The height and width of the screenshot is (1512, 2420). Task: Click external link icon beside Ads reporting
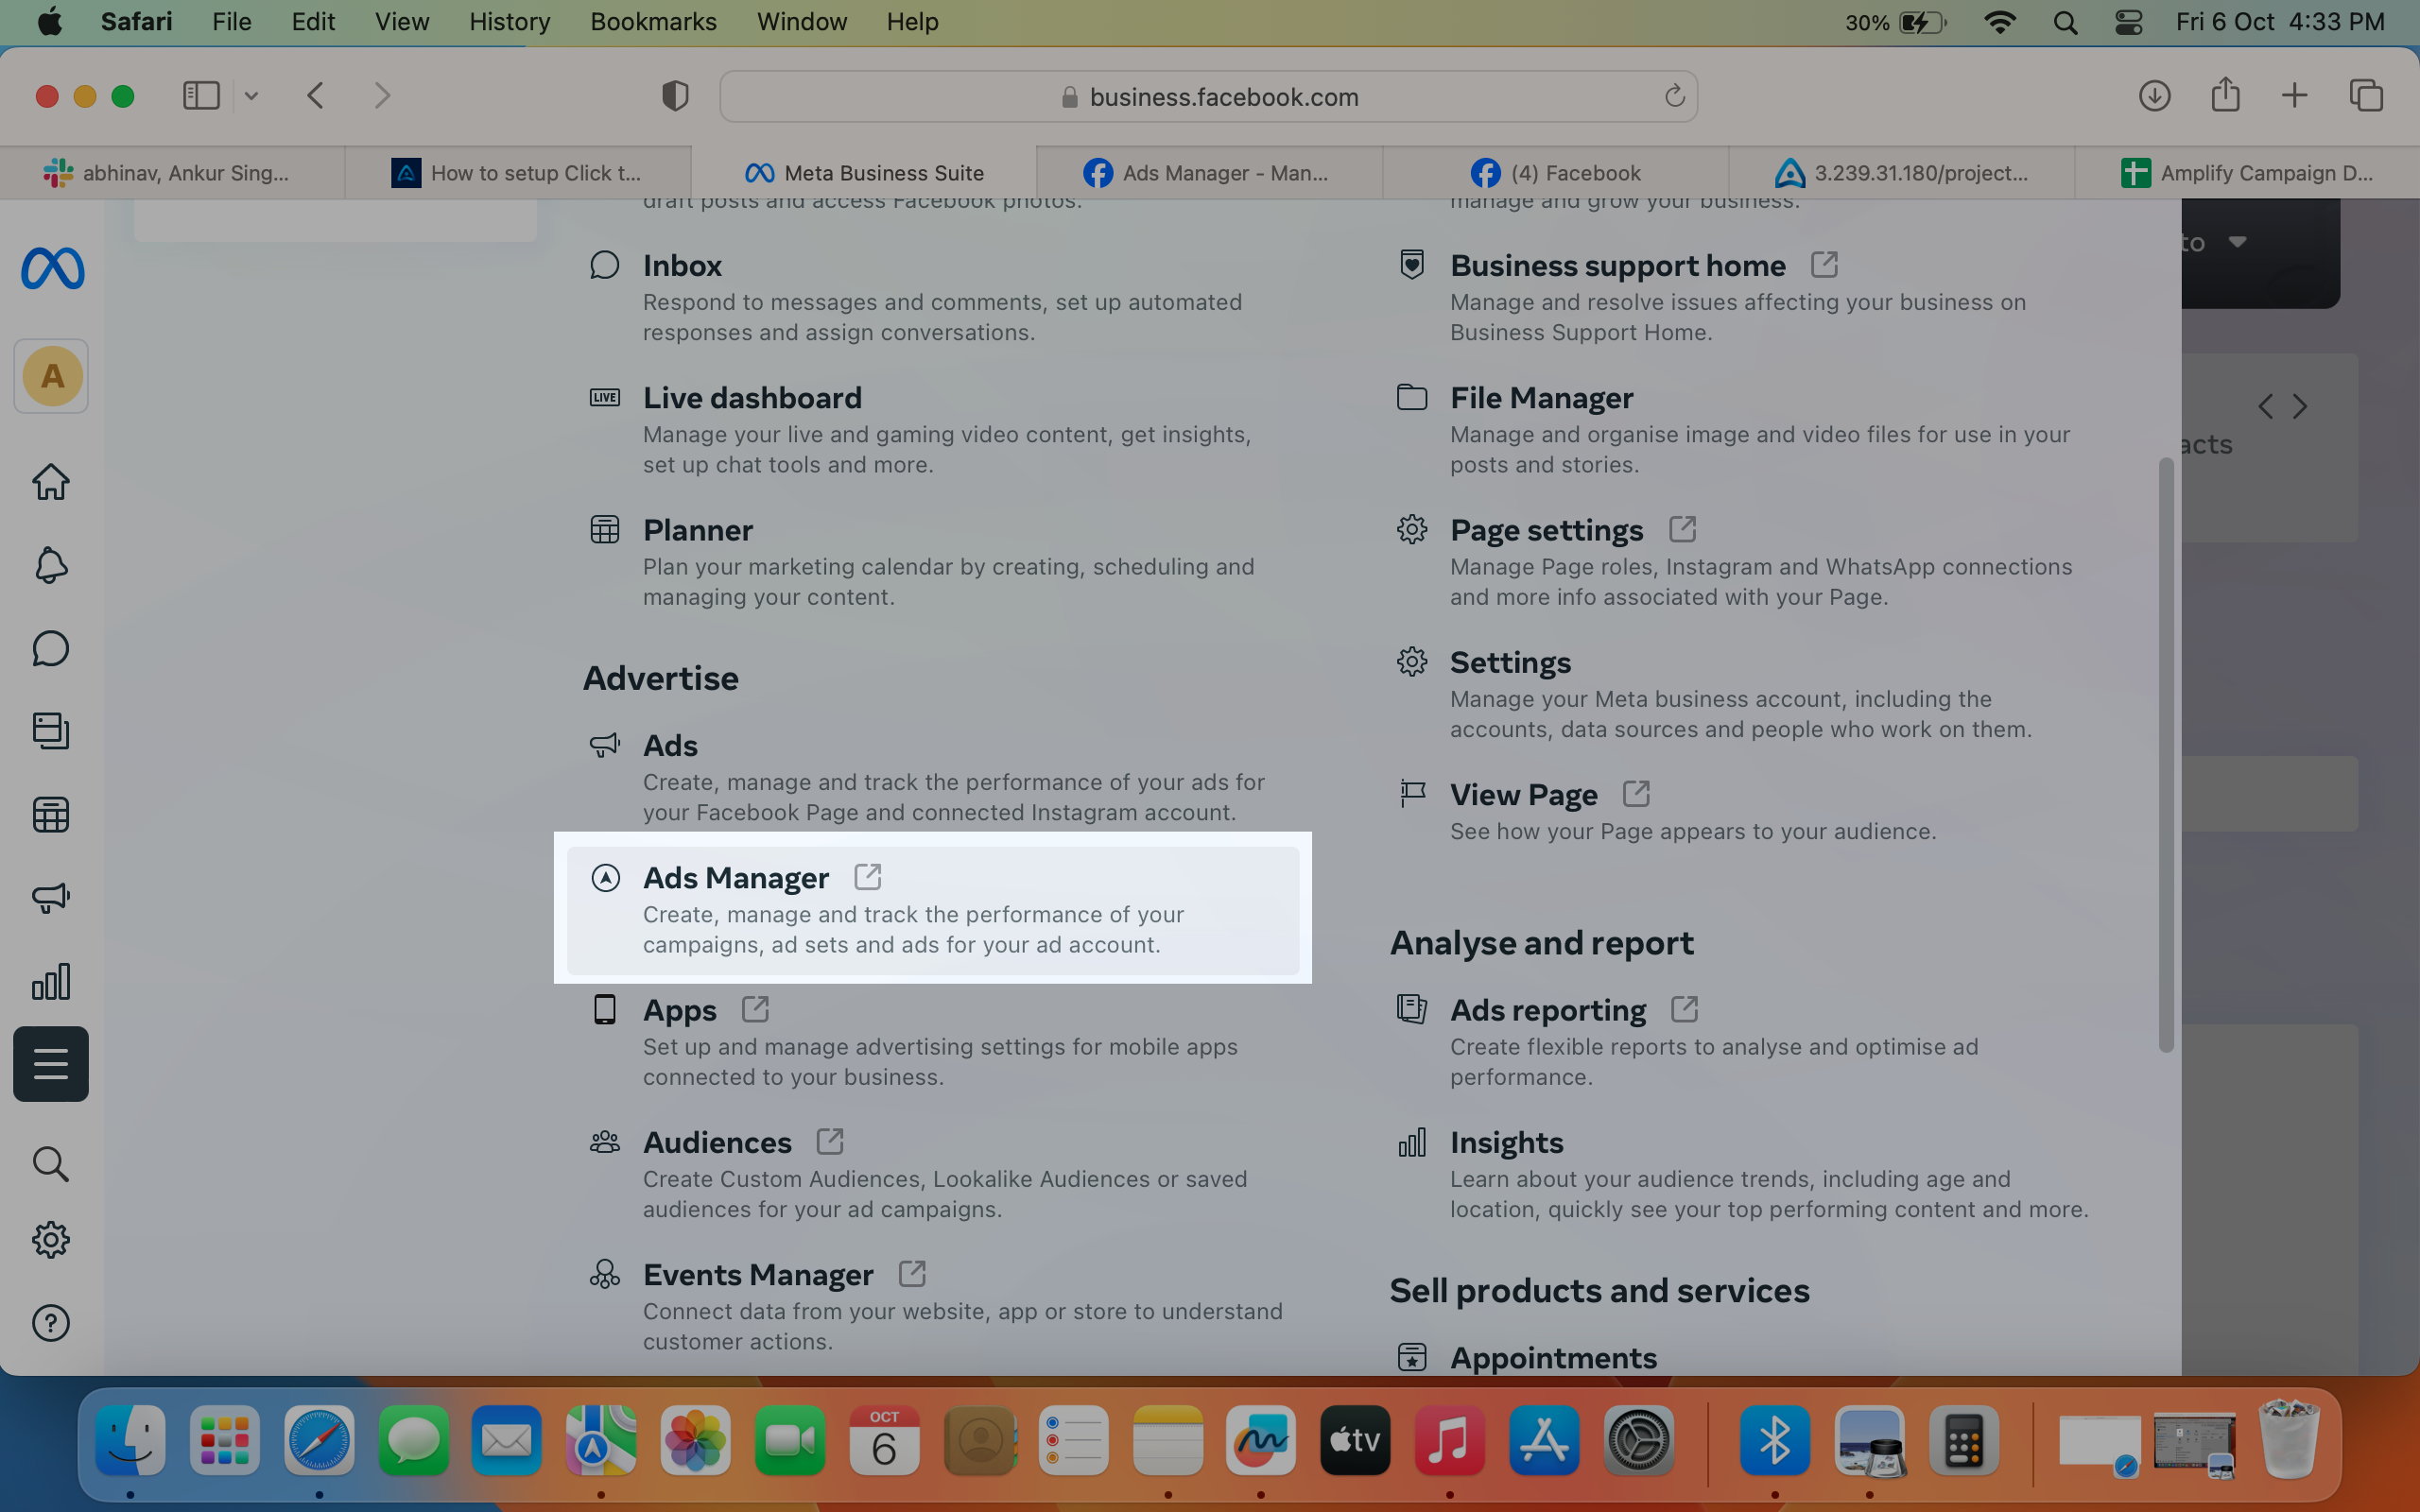click(x=1684, y=1009)
